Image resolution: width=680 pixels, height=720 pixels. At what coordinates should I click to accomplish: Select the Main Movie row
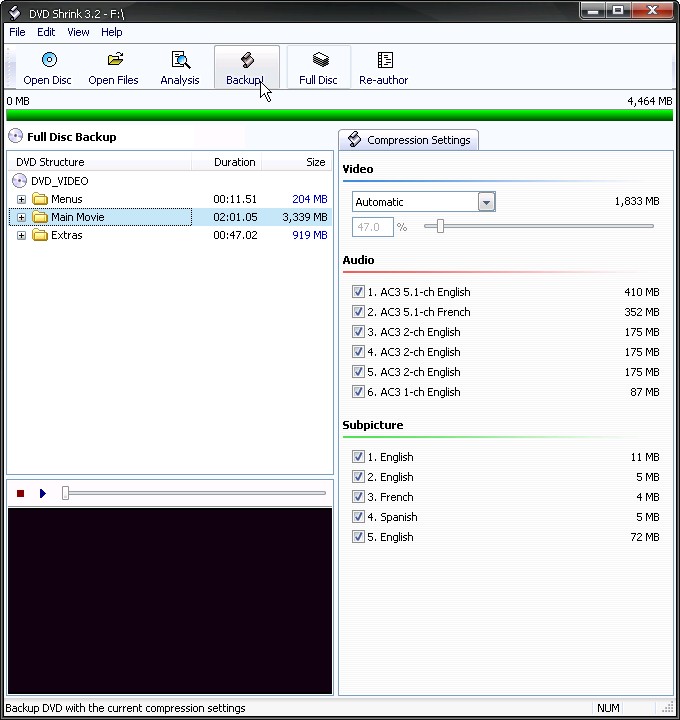(x=170, y=217)
